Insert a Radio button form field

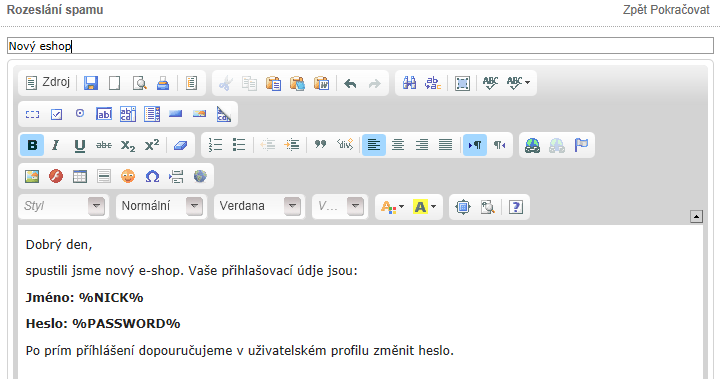point(80,114)
